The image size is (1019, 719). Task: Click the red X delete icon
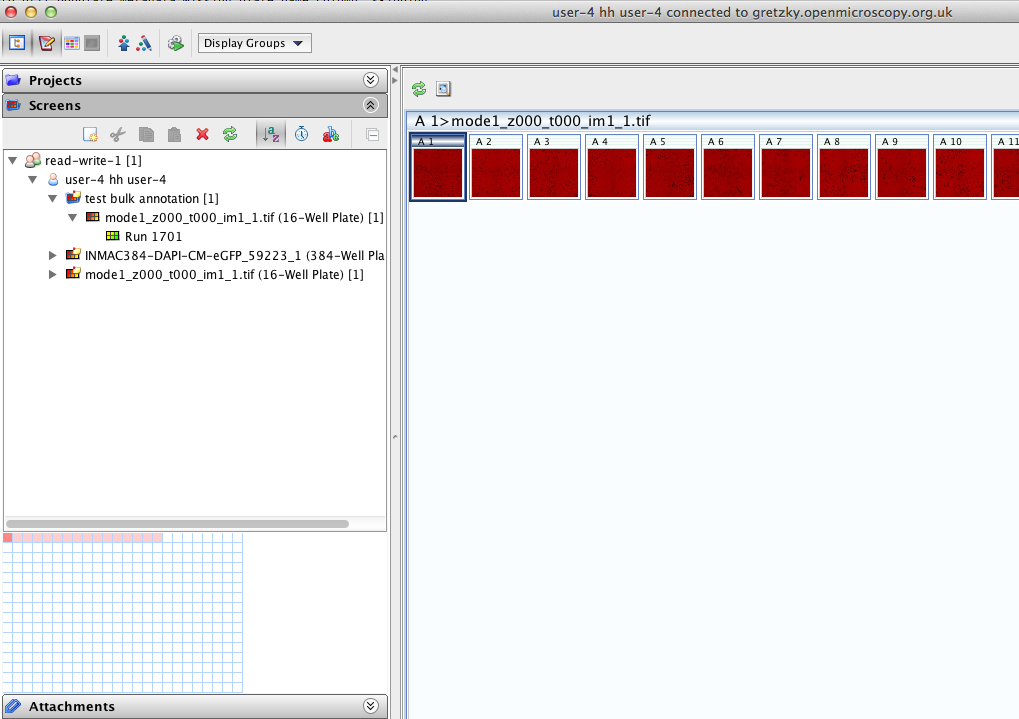coord(202,135)
